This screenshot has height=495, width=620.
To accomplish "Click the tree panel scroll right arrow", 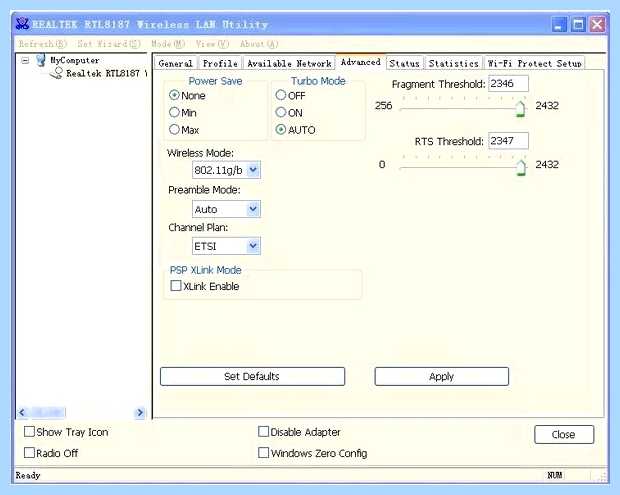I will (140, 413).
